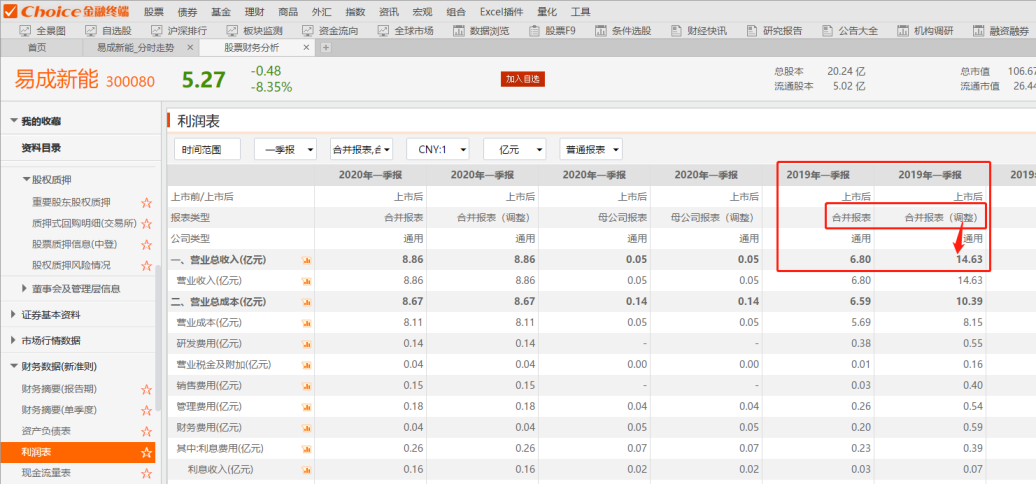Open 债券 menu
This screenshot has height=484, width=1036.
(188, 11)
